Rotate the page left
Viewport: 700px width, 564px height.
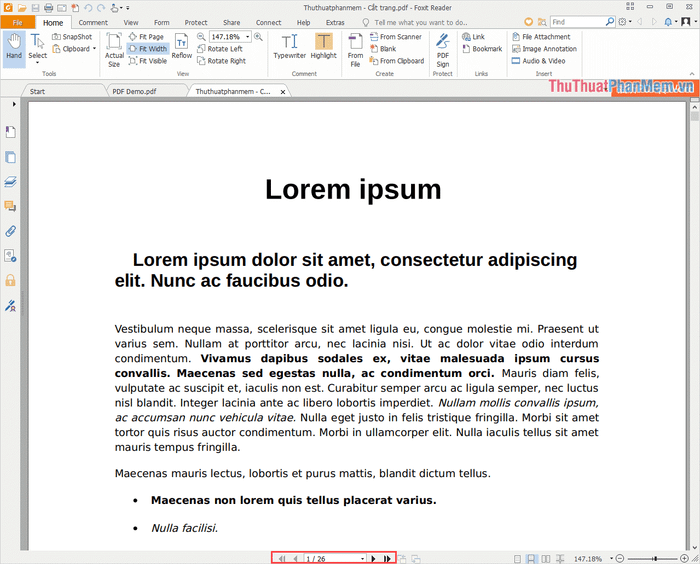pyautogui.click(x=220, y=49)
